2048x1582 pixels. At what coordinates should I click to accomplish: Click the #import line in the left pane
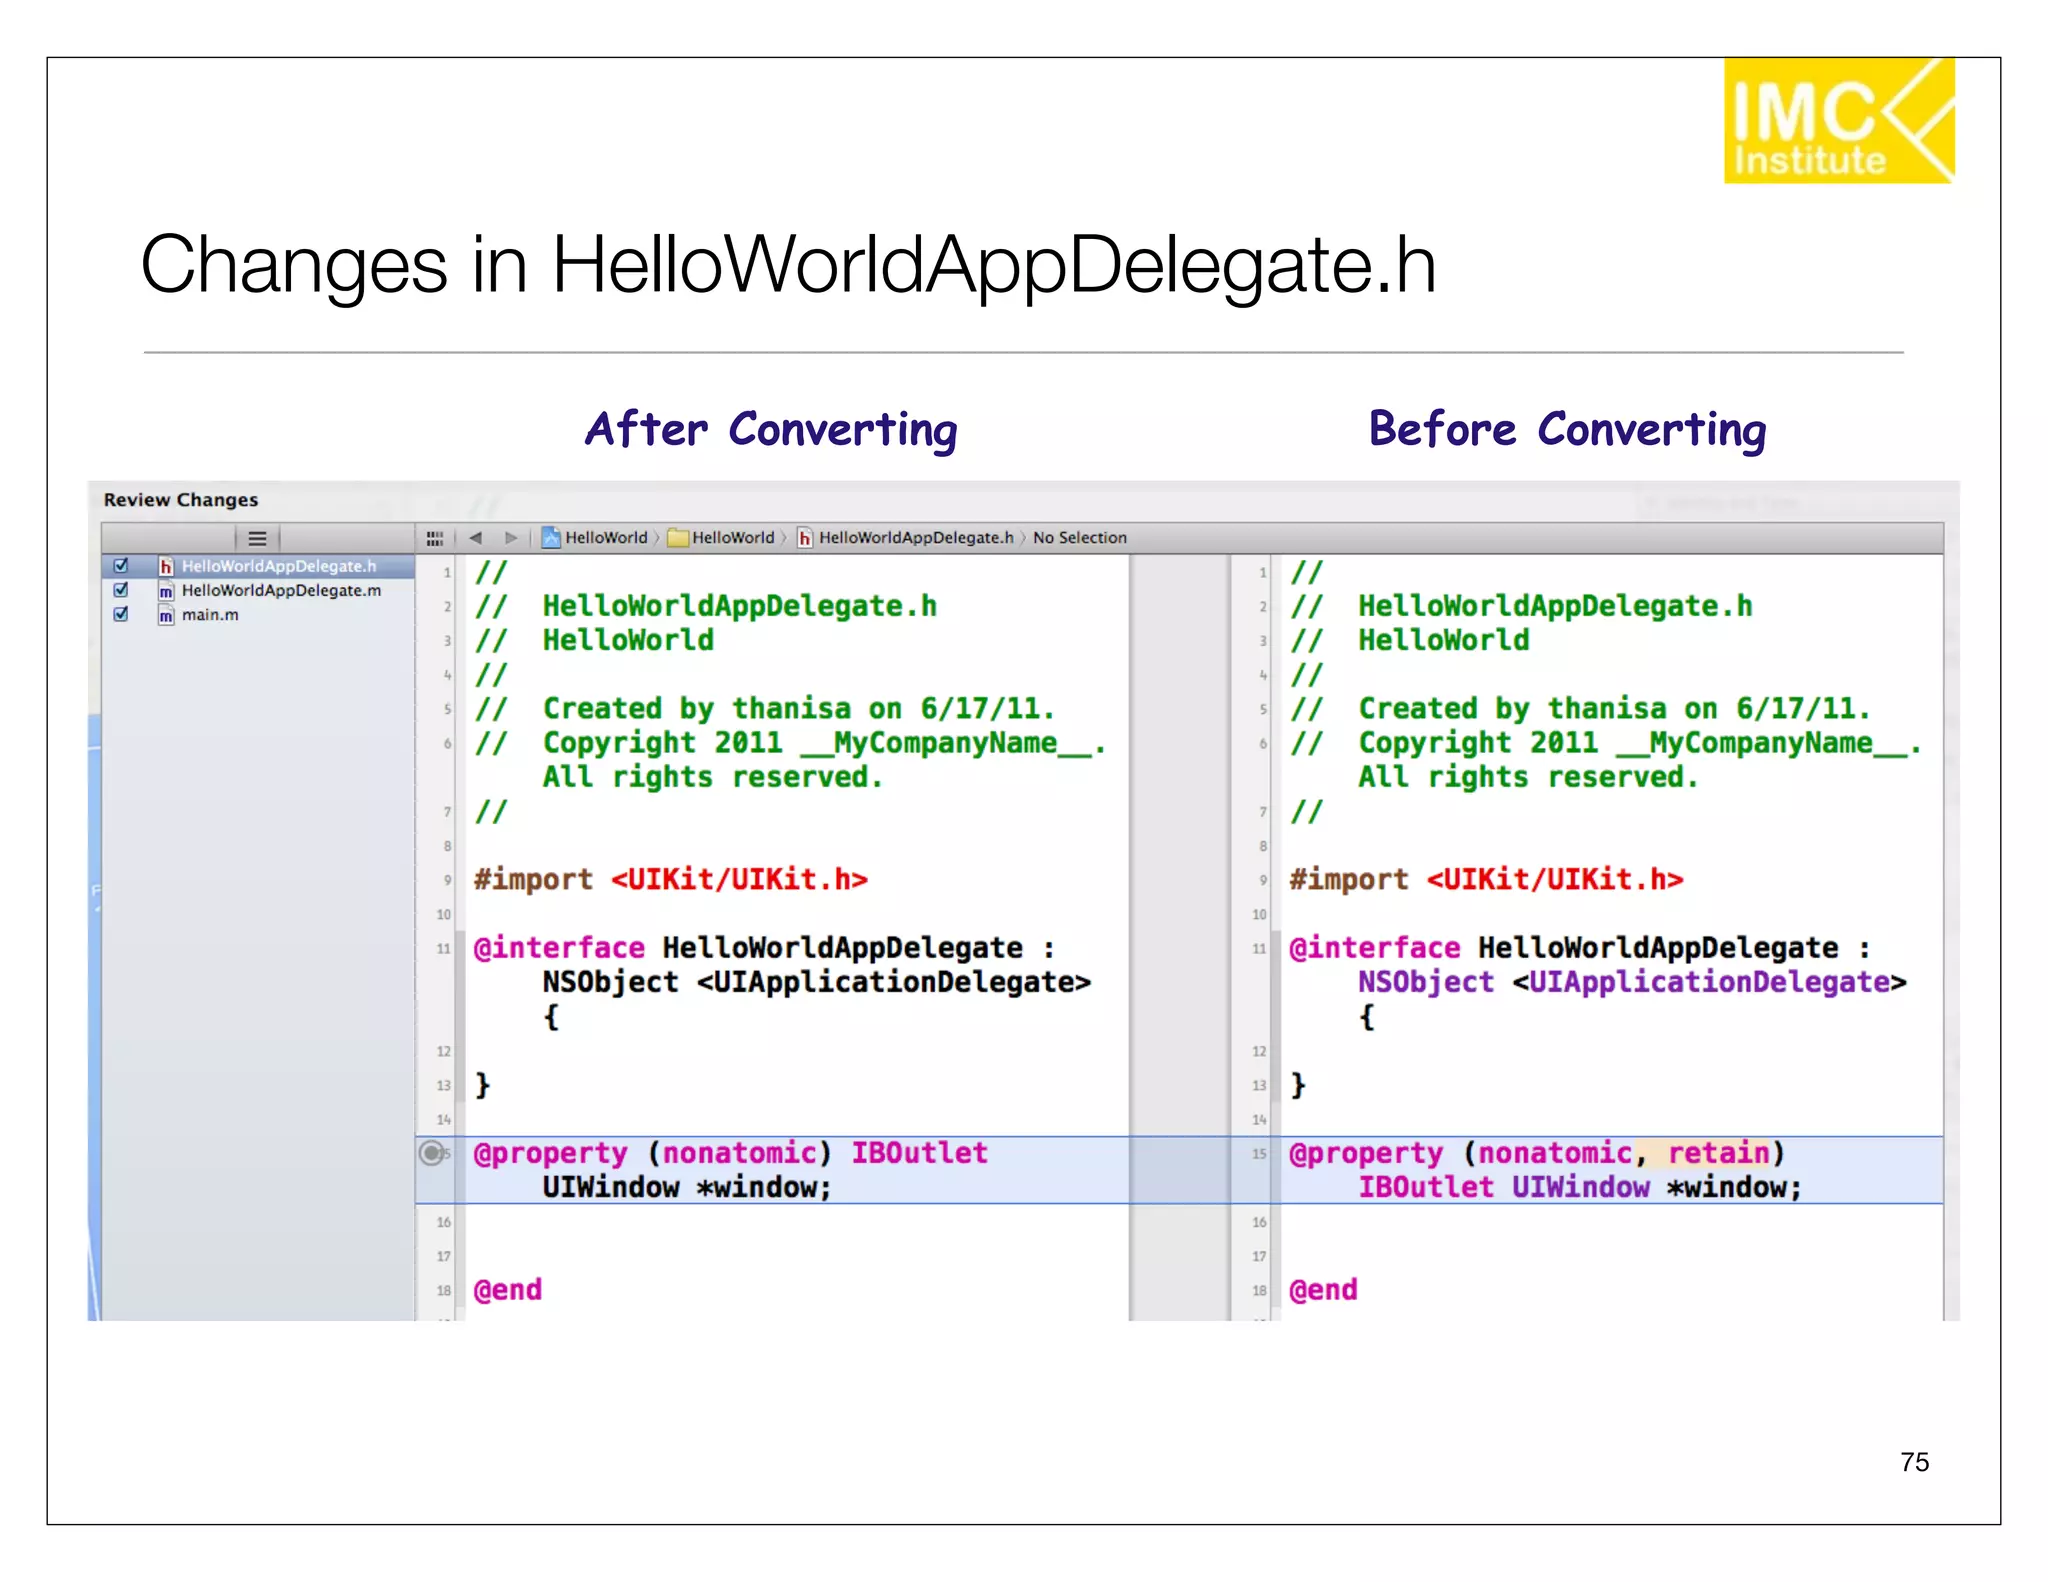point(671,880)
